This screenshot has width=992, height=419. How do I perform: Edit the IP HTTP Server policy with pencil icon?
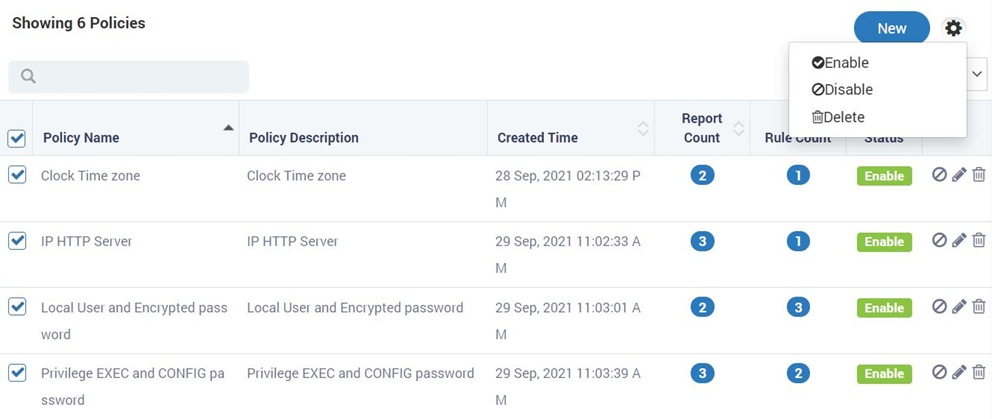pos(959,241)
